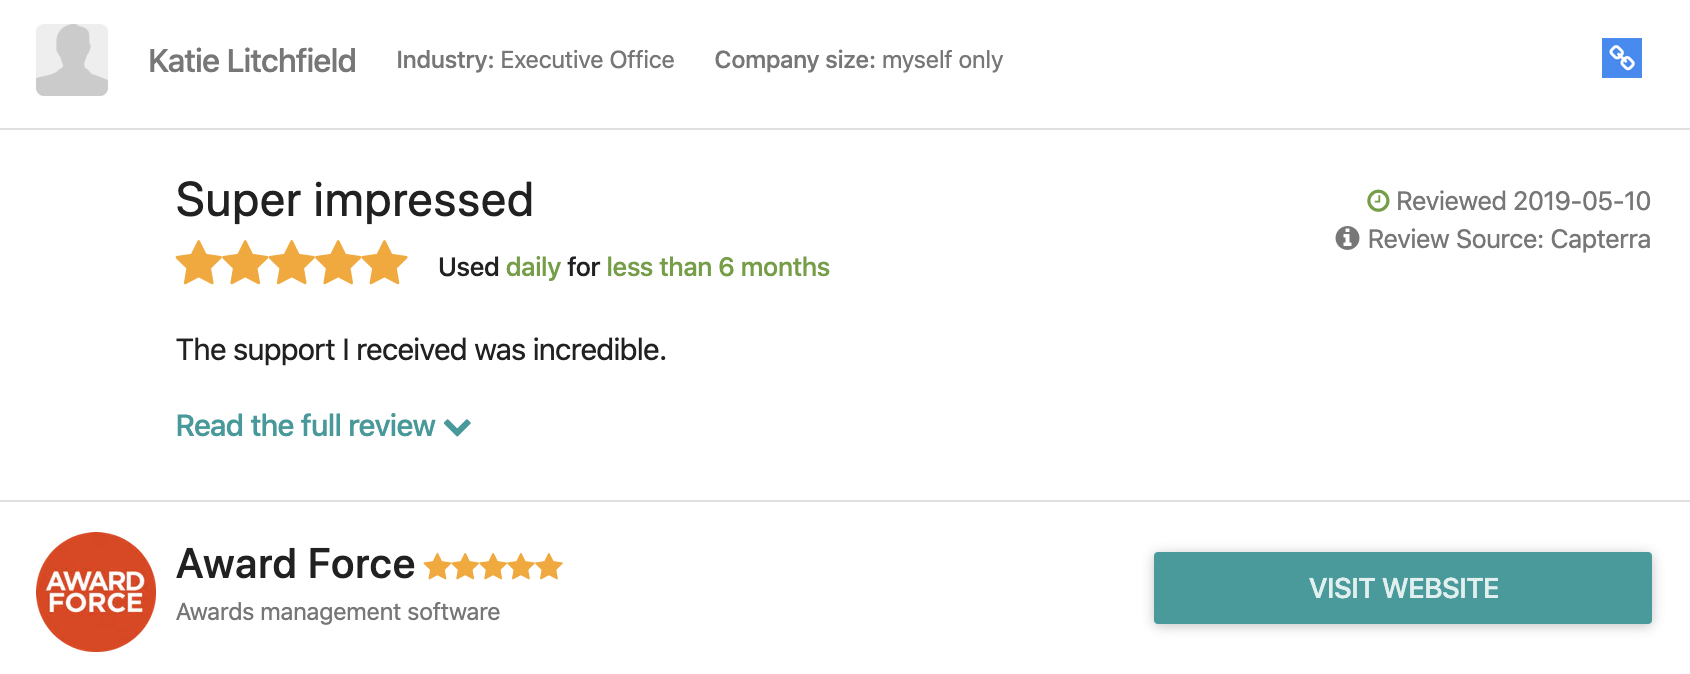
Task: Click the blue permalink chain icon
Action: tap(1621, 58)
